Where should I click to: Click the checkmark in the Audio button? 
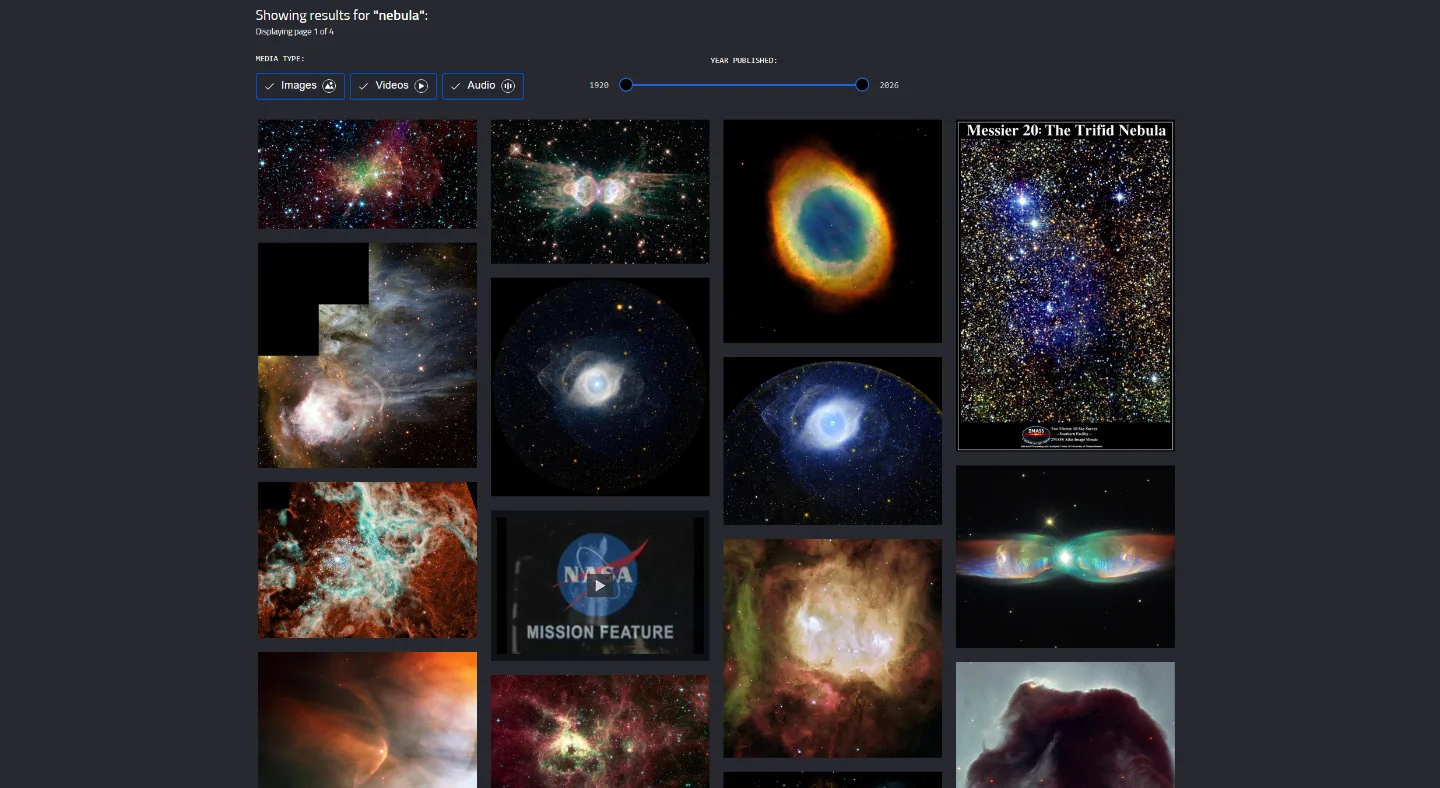tap(456, 86)
